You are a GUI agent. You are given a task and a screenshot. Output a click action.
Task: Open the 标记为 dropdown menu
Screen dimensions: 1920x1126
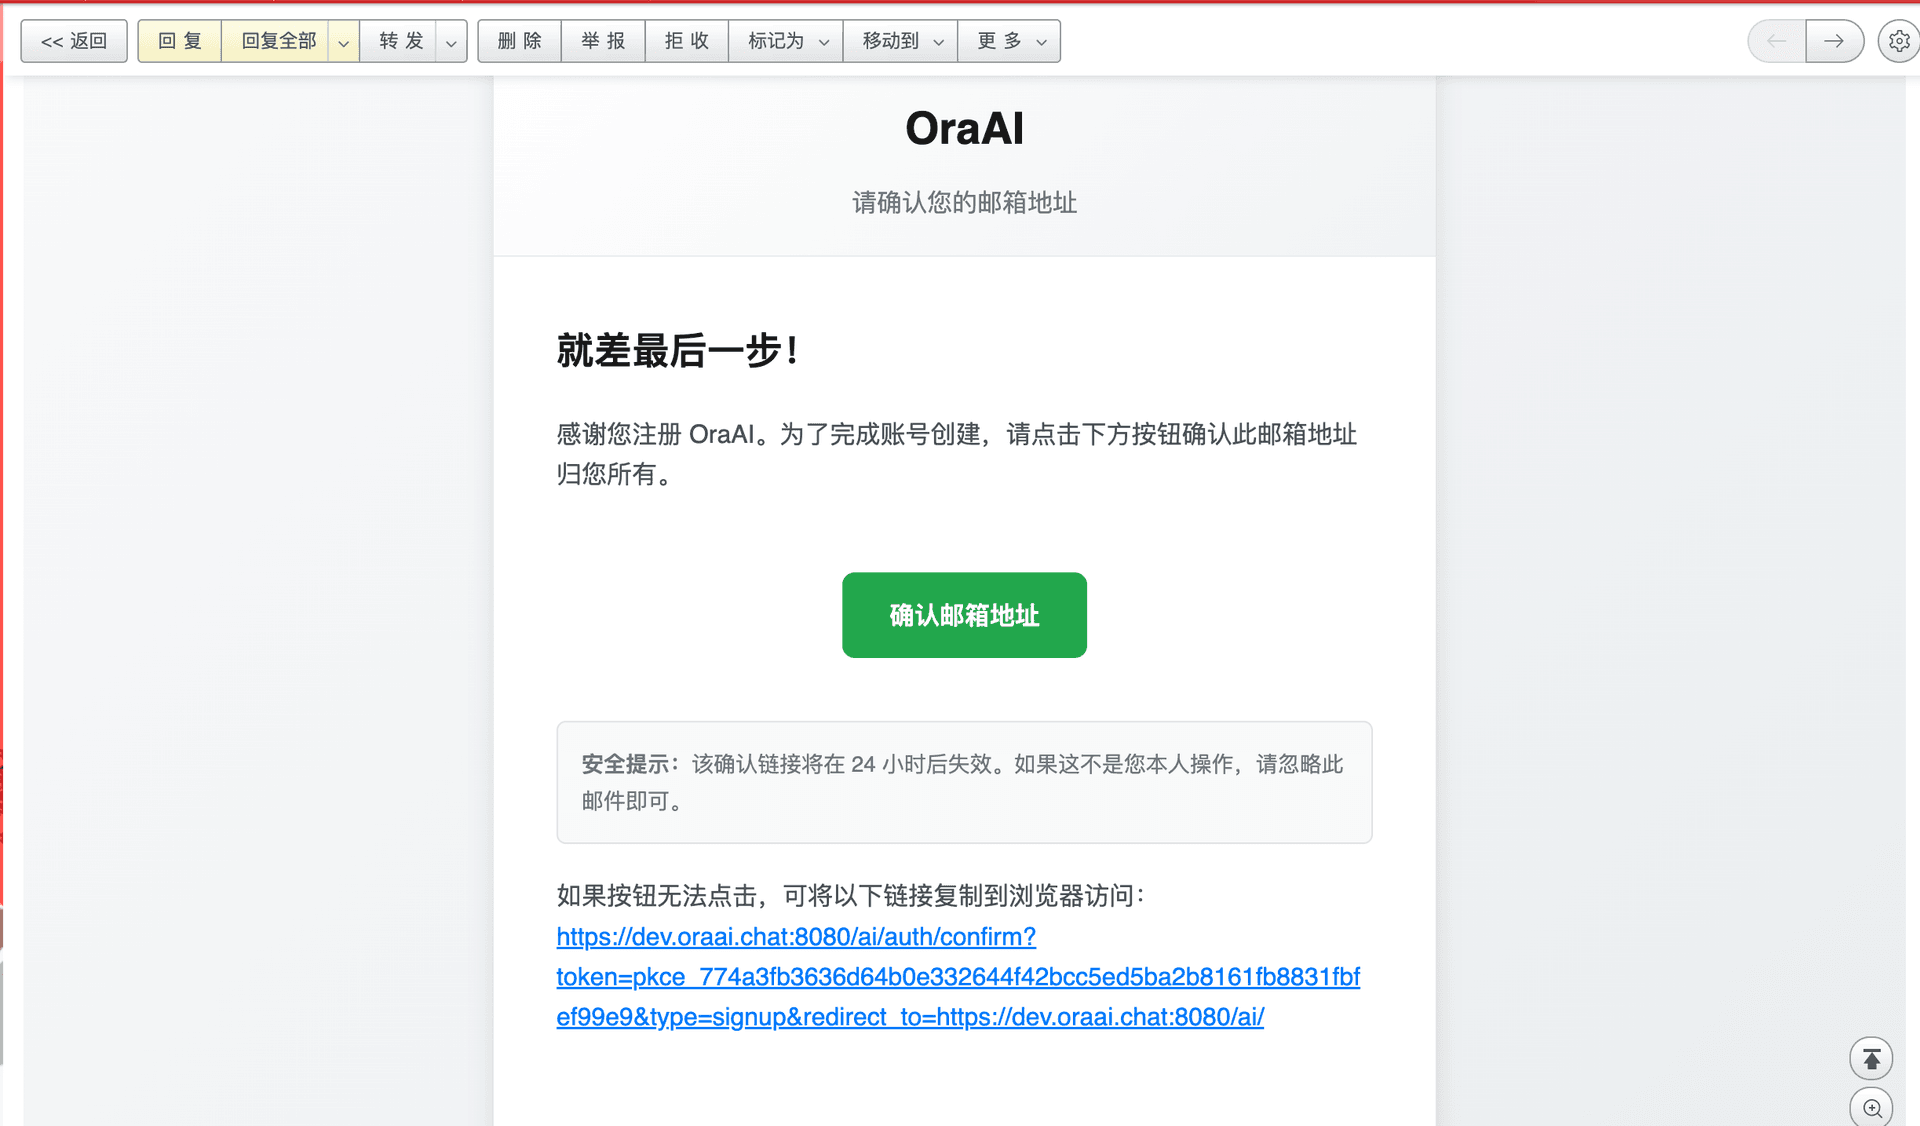tap(785, 41)
